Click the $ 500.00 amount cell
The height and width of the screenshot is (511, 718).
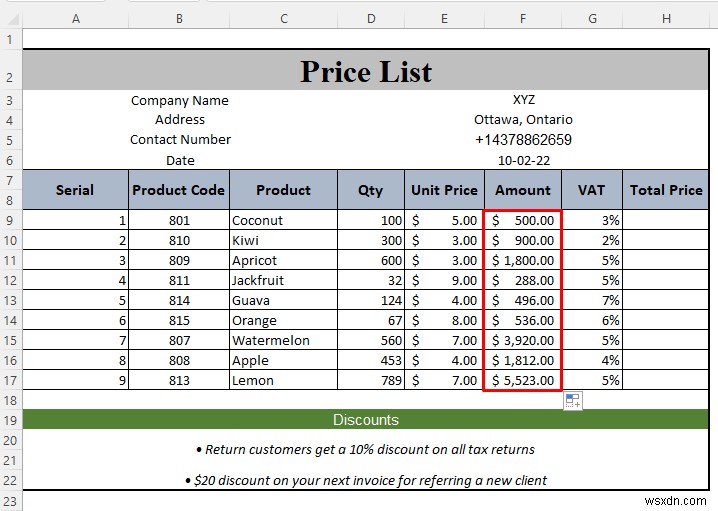click(x=523, y=220)
